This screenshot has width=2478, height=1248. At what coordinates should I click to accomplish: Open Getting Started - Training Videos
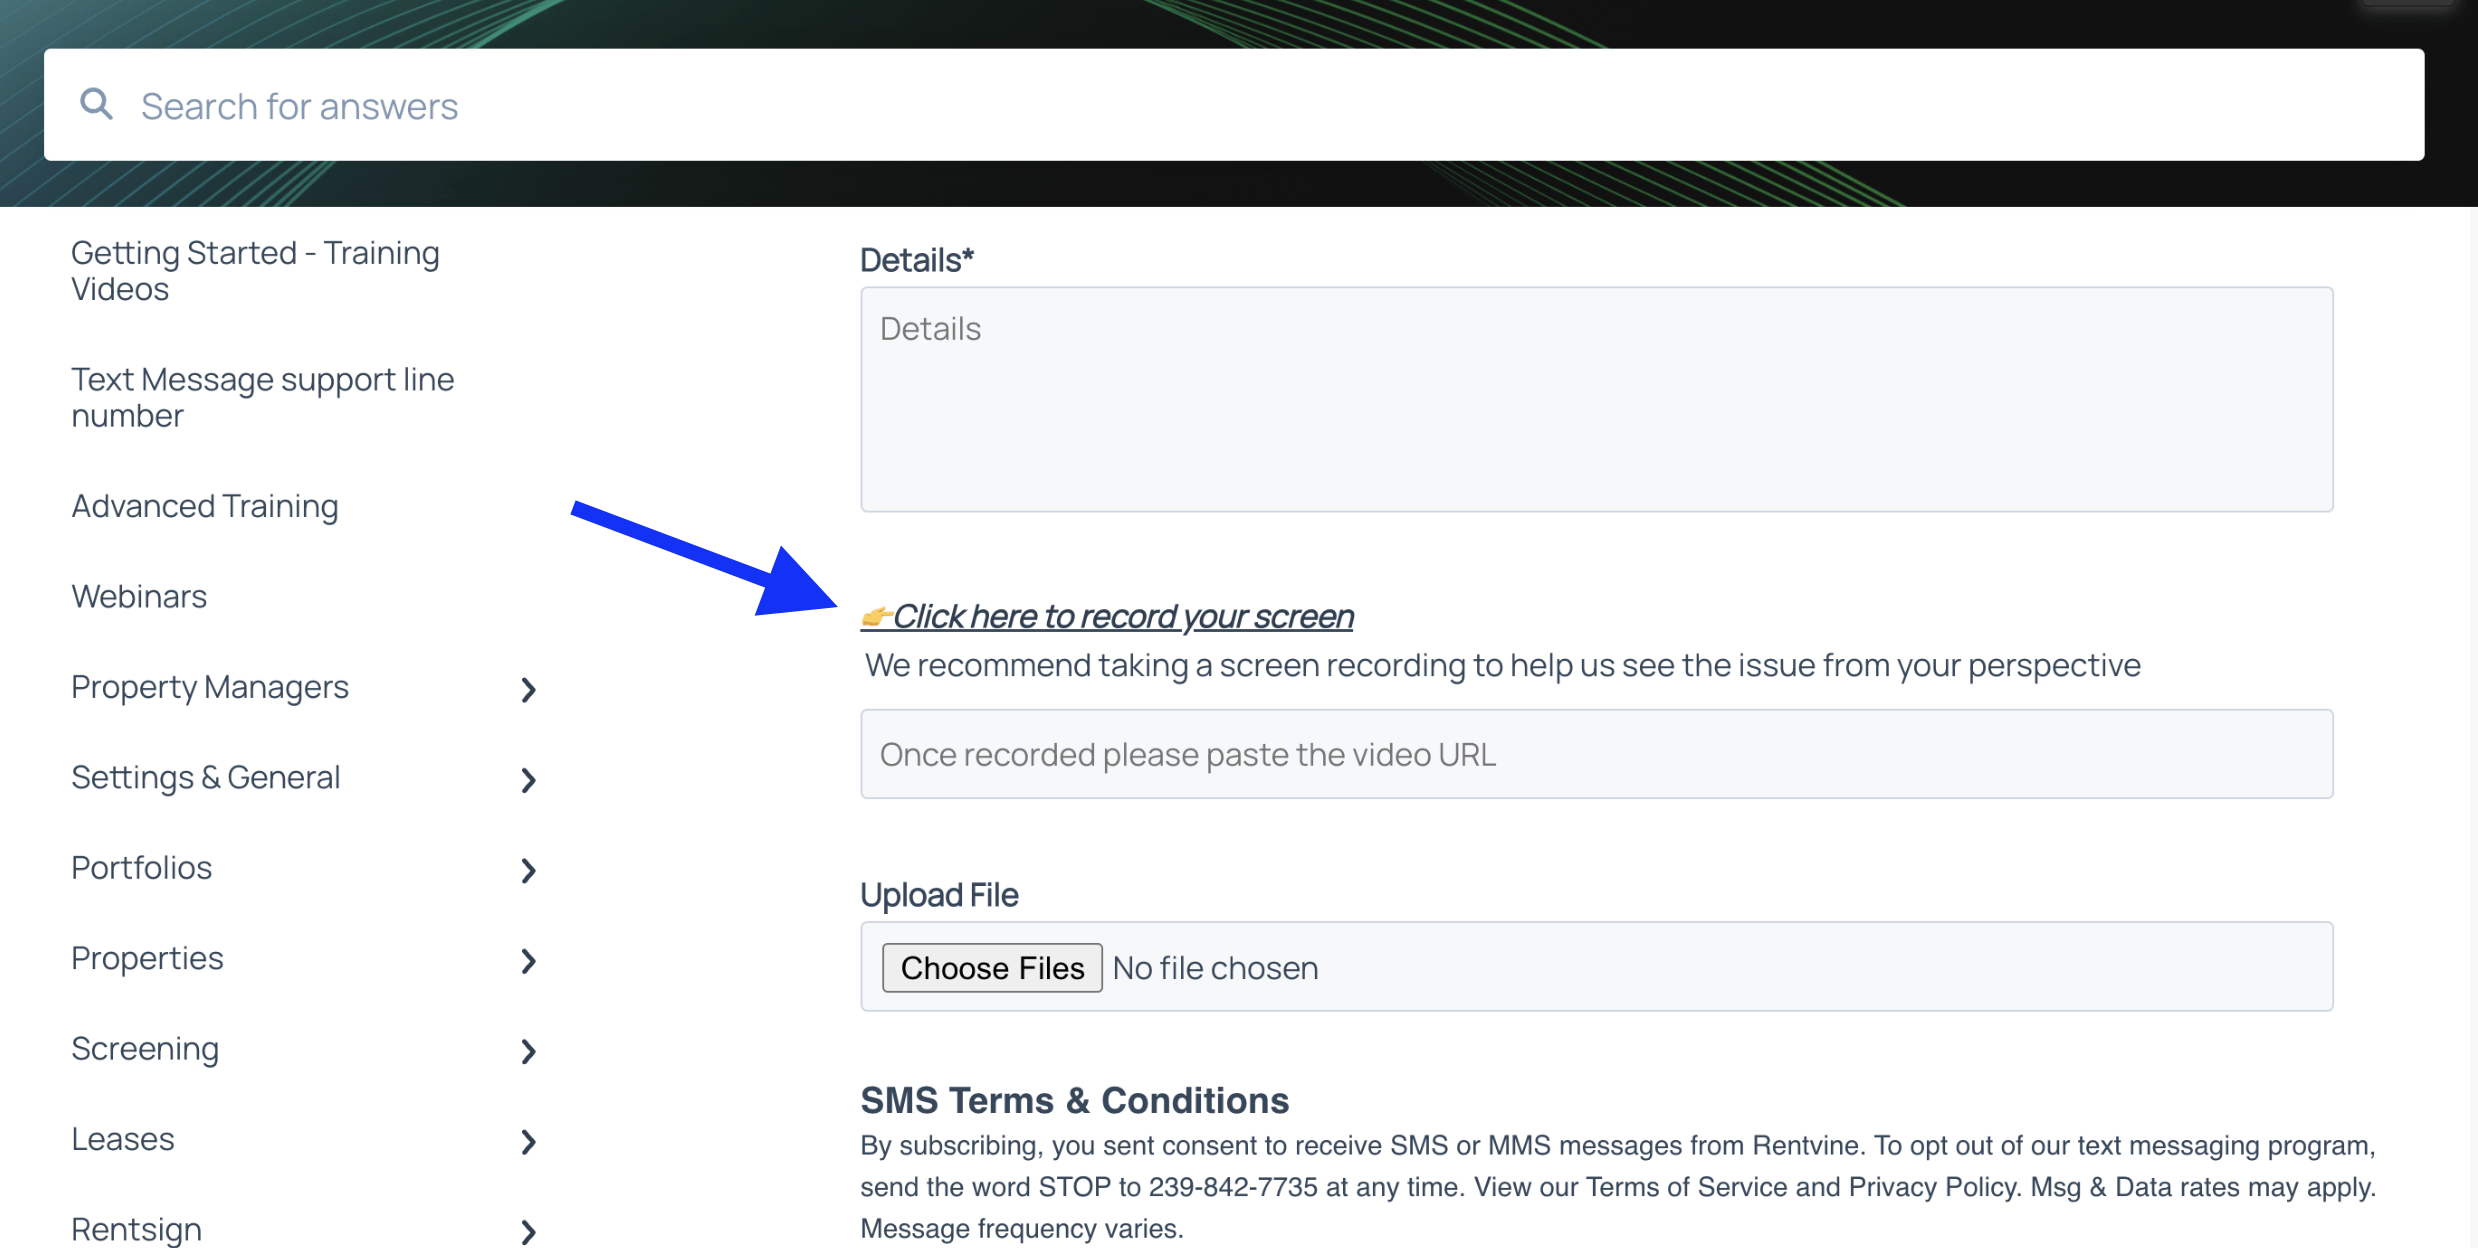point(255,271)
